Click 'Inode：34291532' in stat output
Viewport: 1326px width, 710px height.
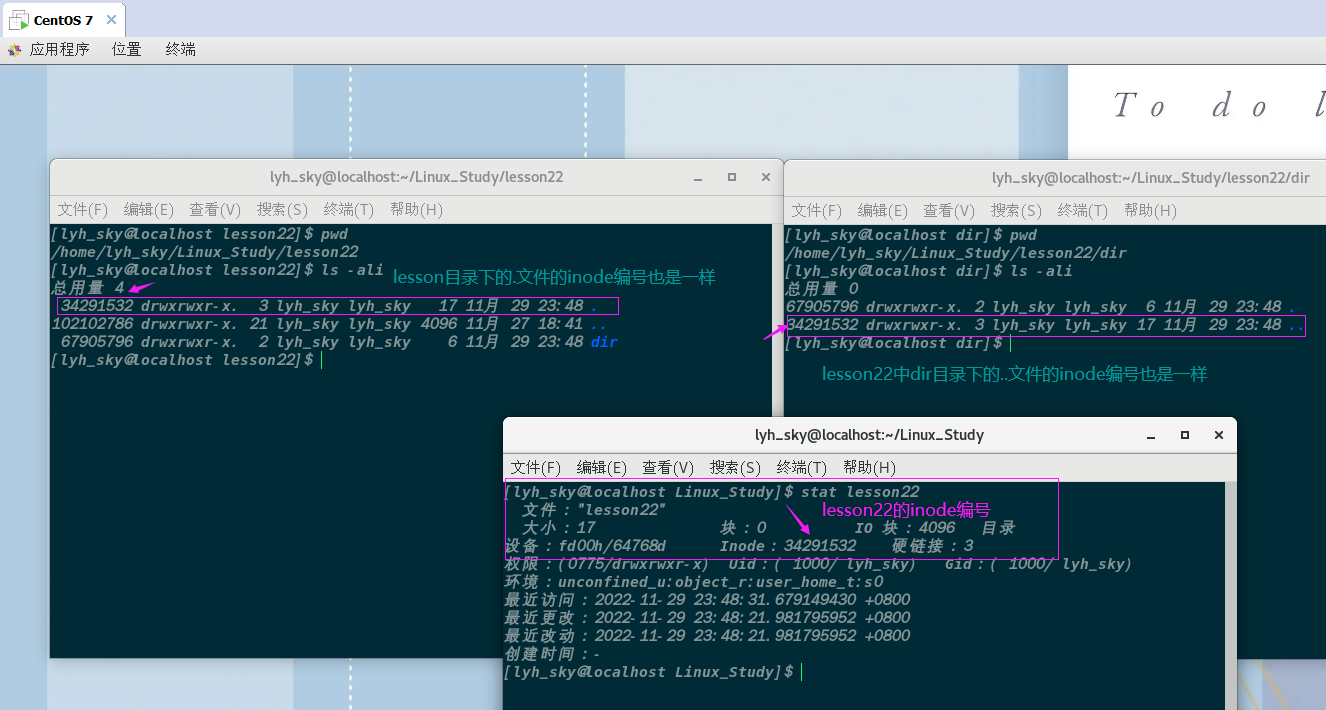pos(788,546)
